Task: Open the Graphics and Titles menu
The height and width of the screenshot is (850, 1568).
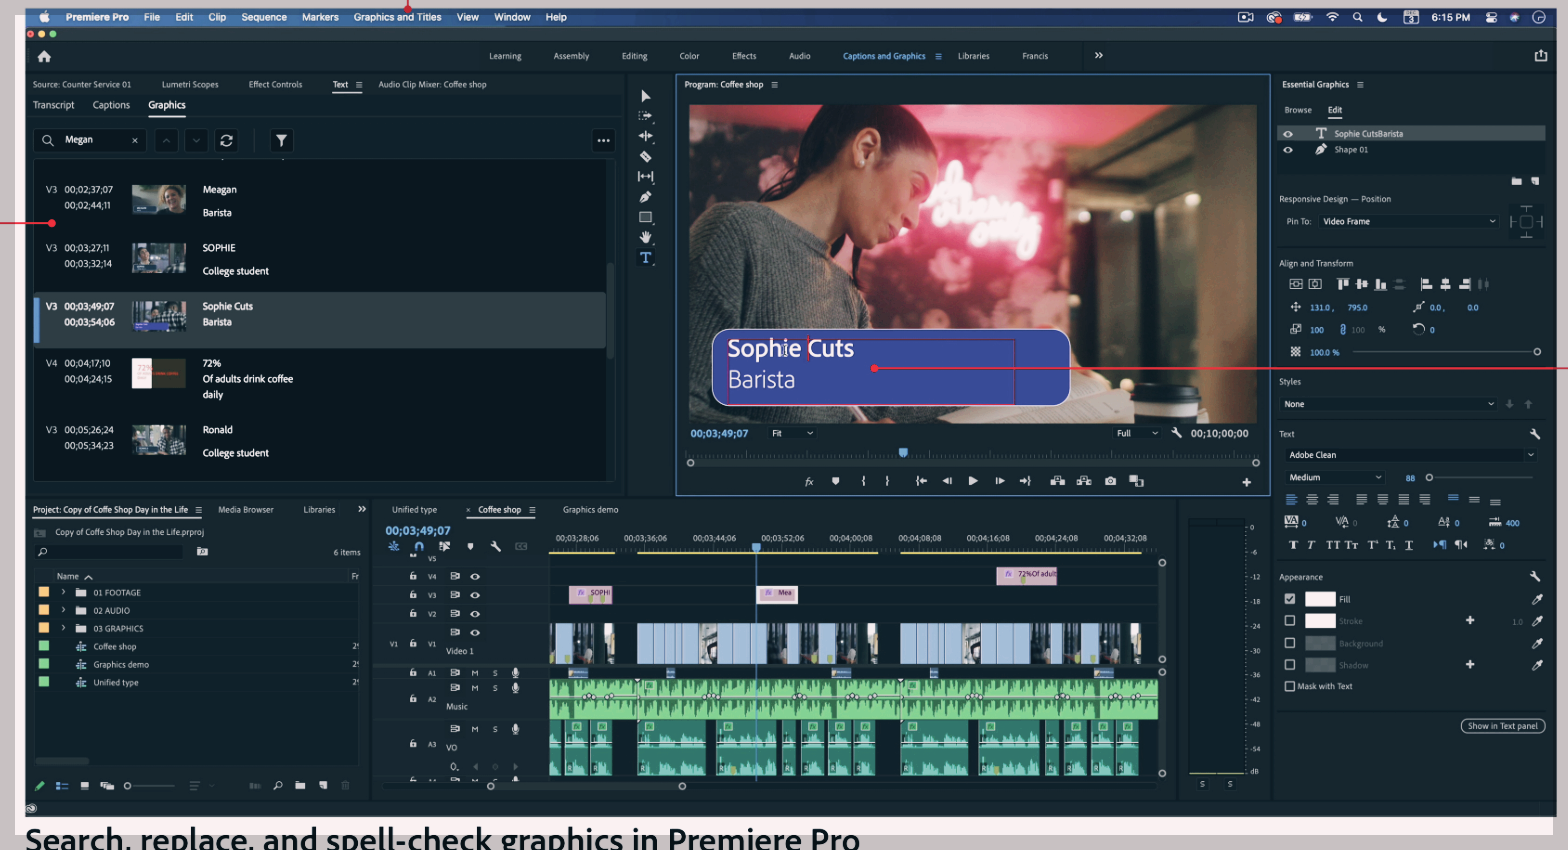Action: click(x=397, y=17)
